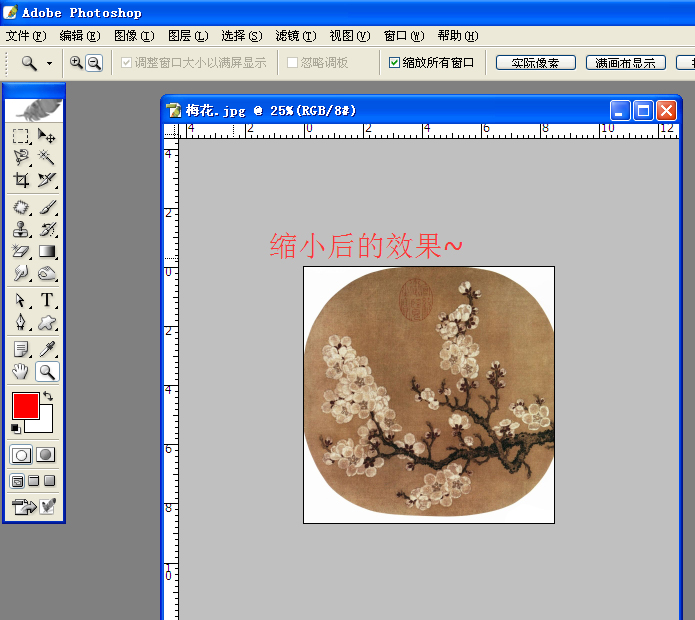Click the Zoom In mode icon
This screenshot has width=695, height=620.
tap(76, 62)
